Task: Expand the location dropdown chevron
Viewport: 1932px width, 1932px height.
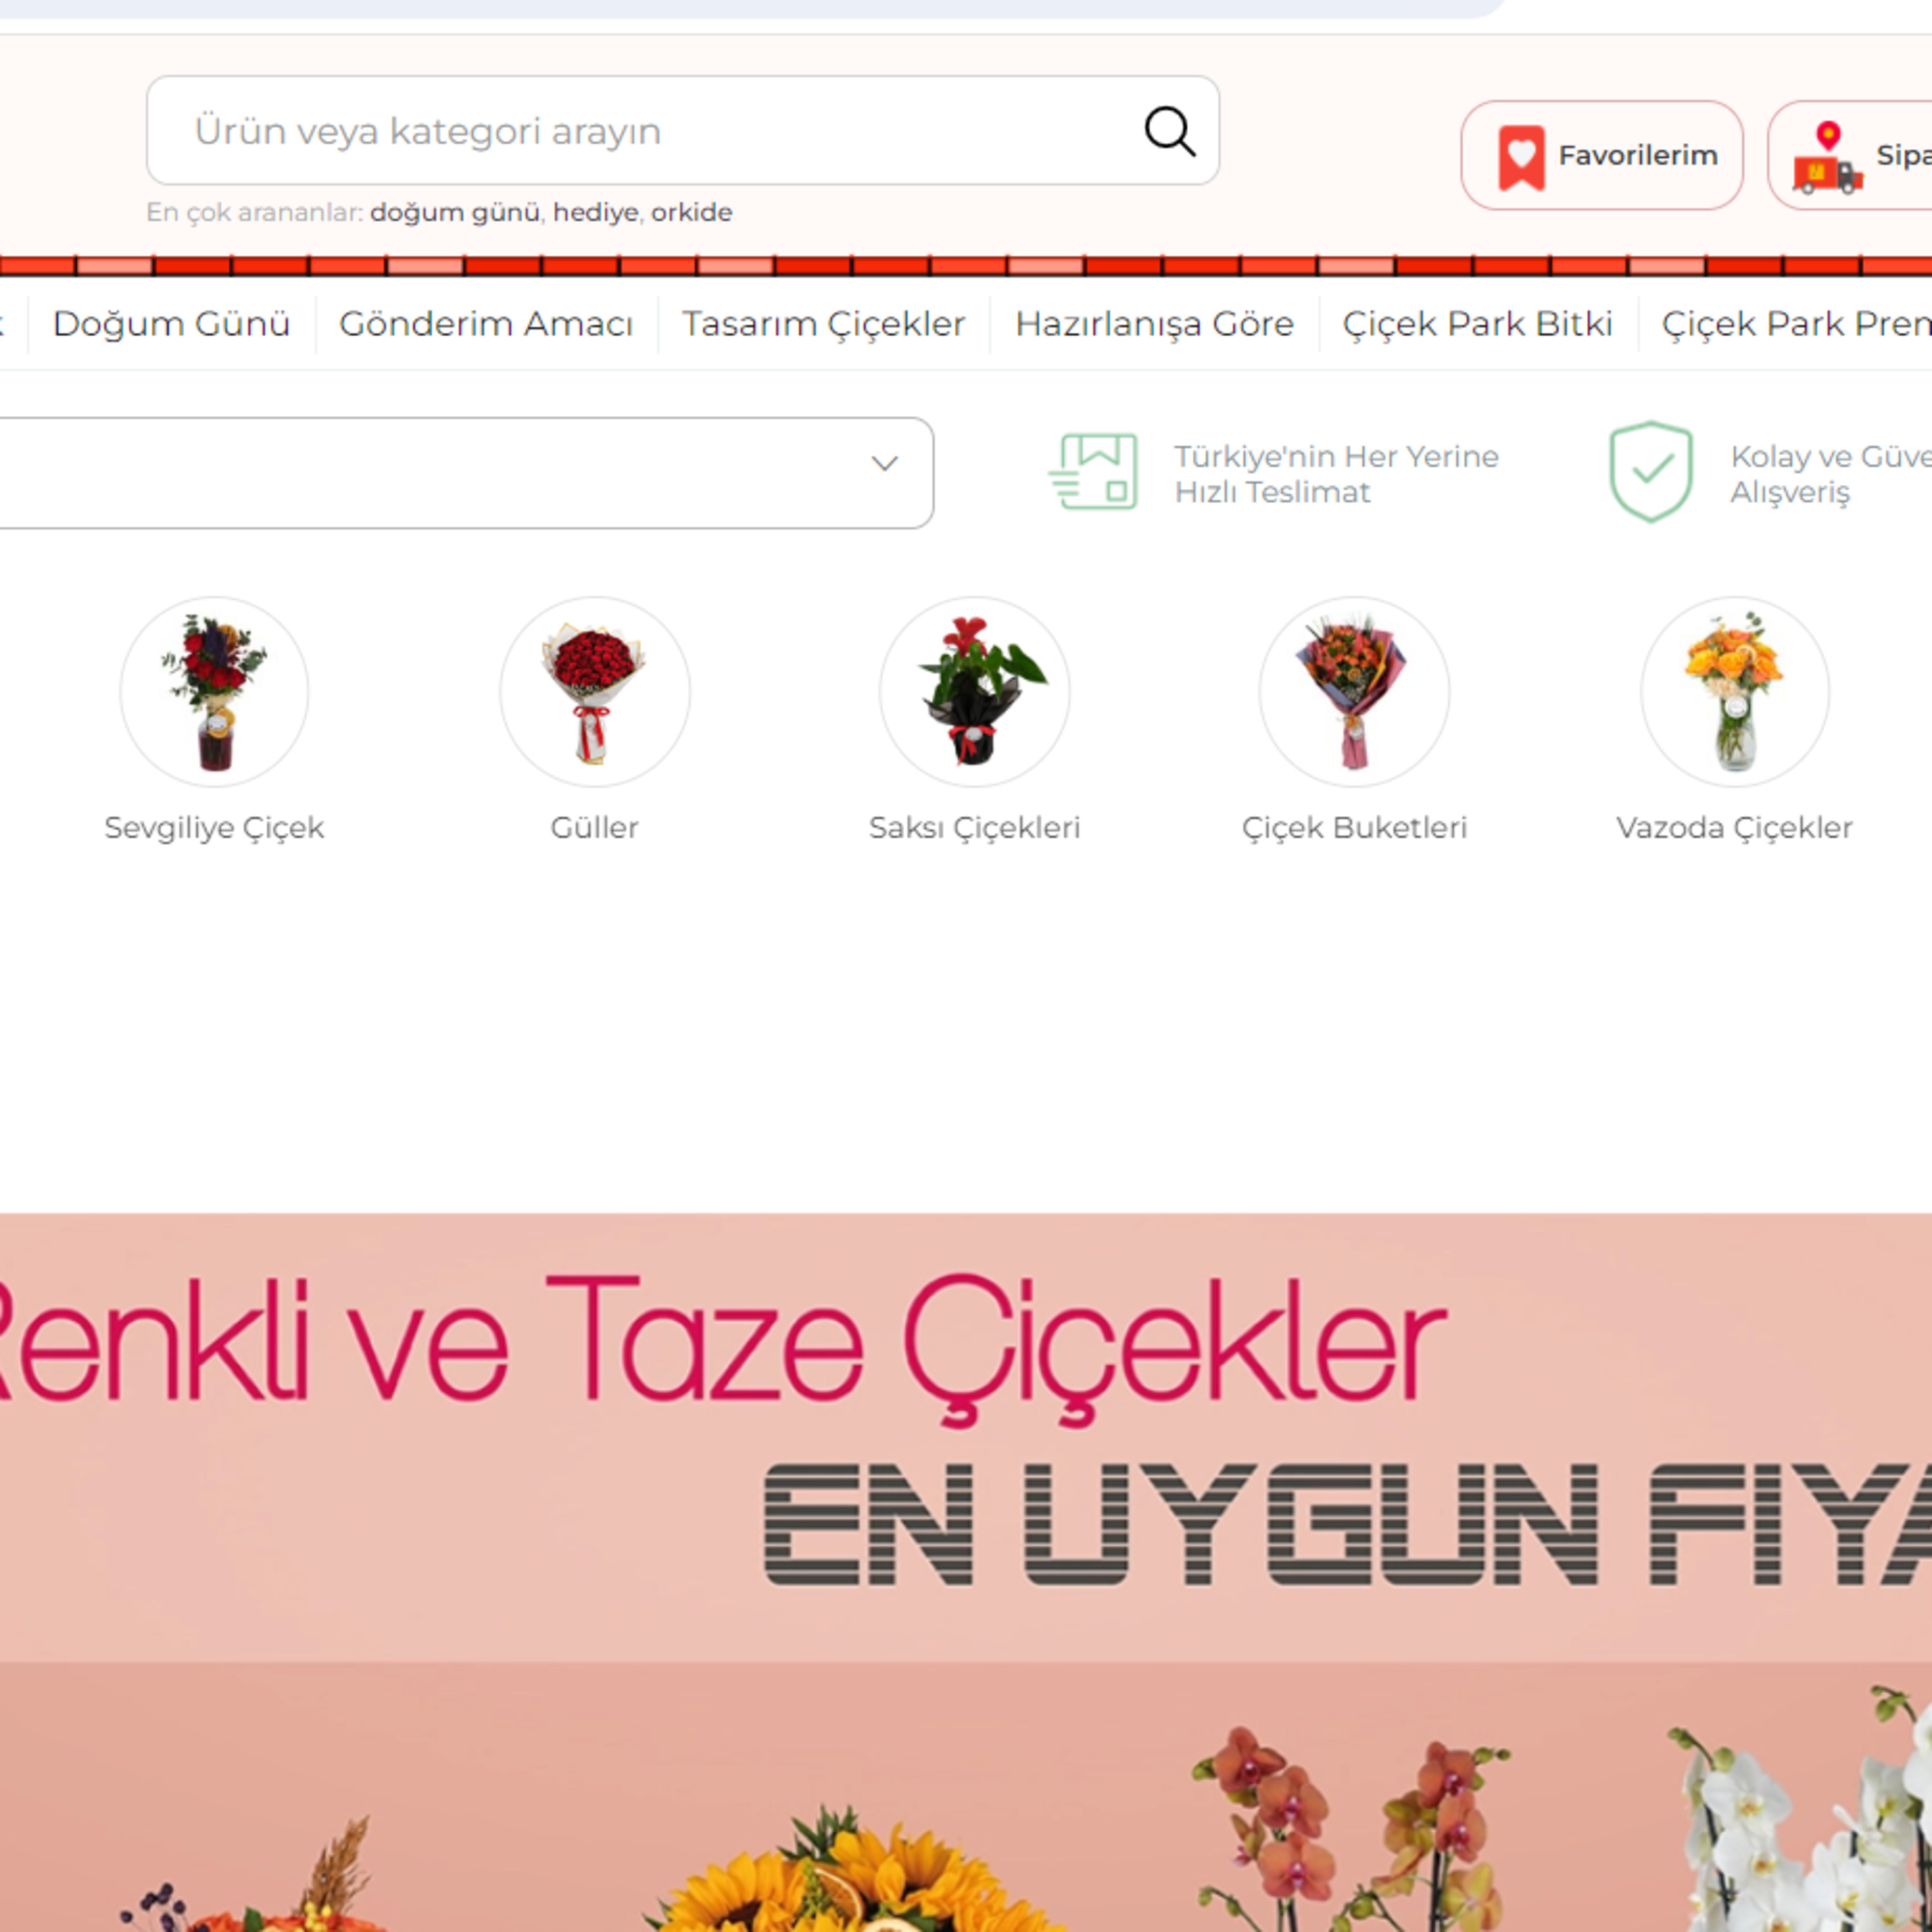Action: [x=884, y=464]
